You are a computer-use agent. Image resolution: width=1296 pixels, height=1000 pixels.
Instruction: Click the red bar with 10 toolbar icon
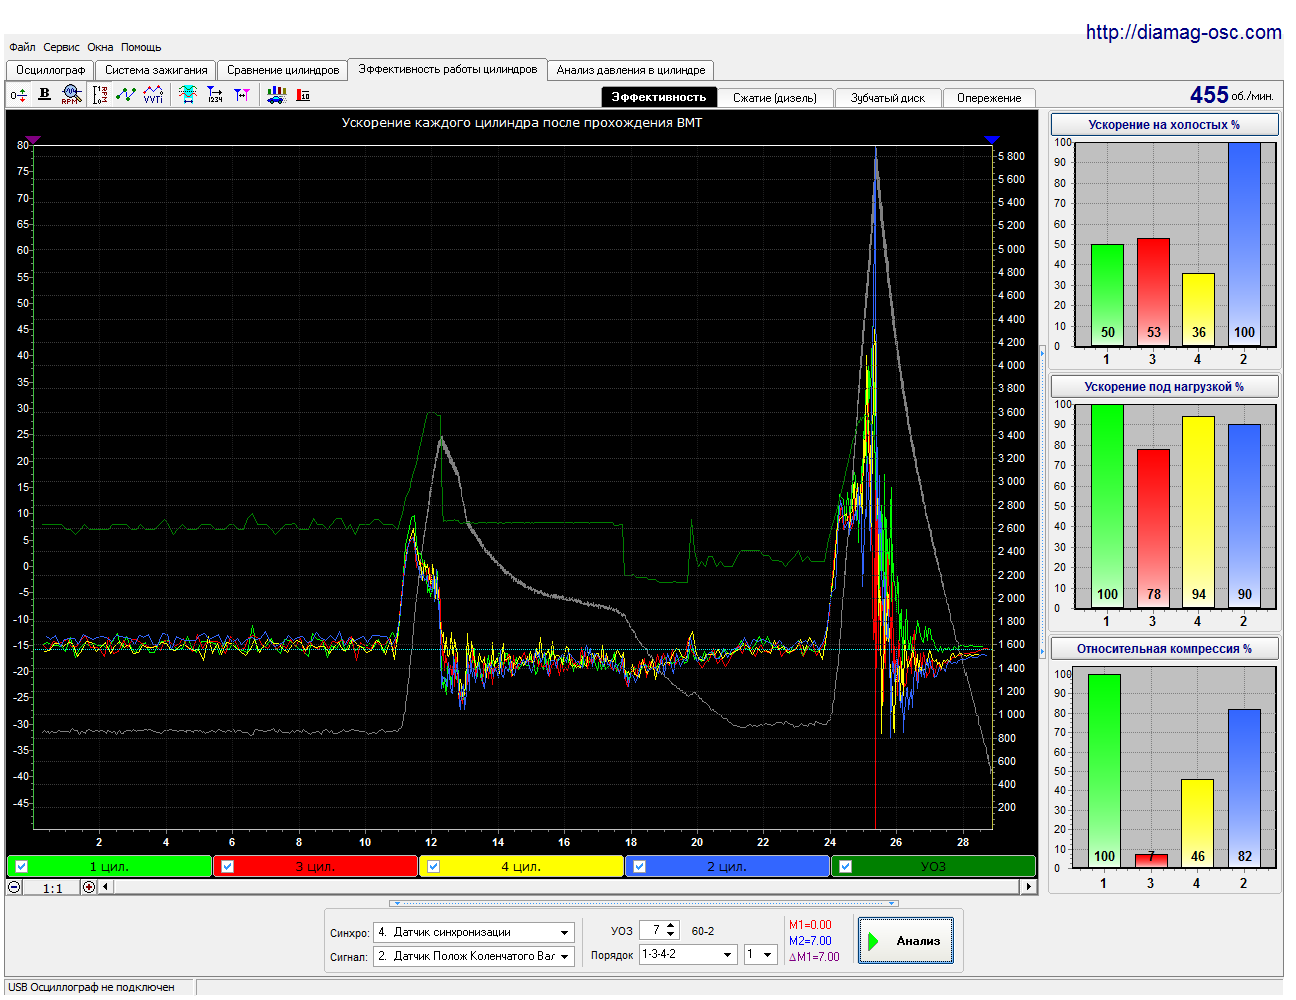tap(303, 95)
